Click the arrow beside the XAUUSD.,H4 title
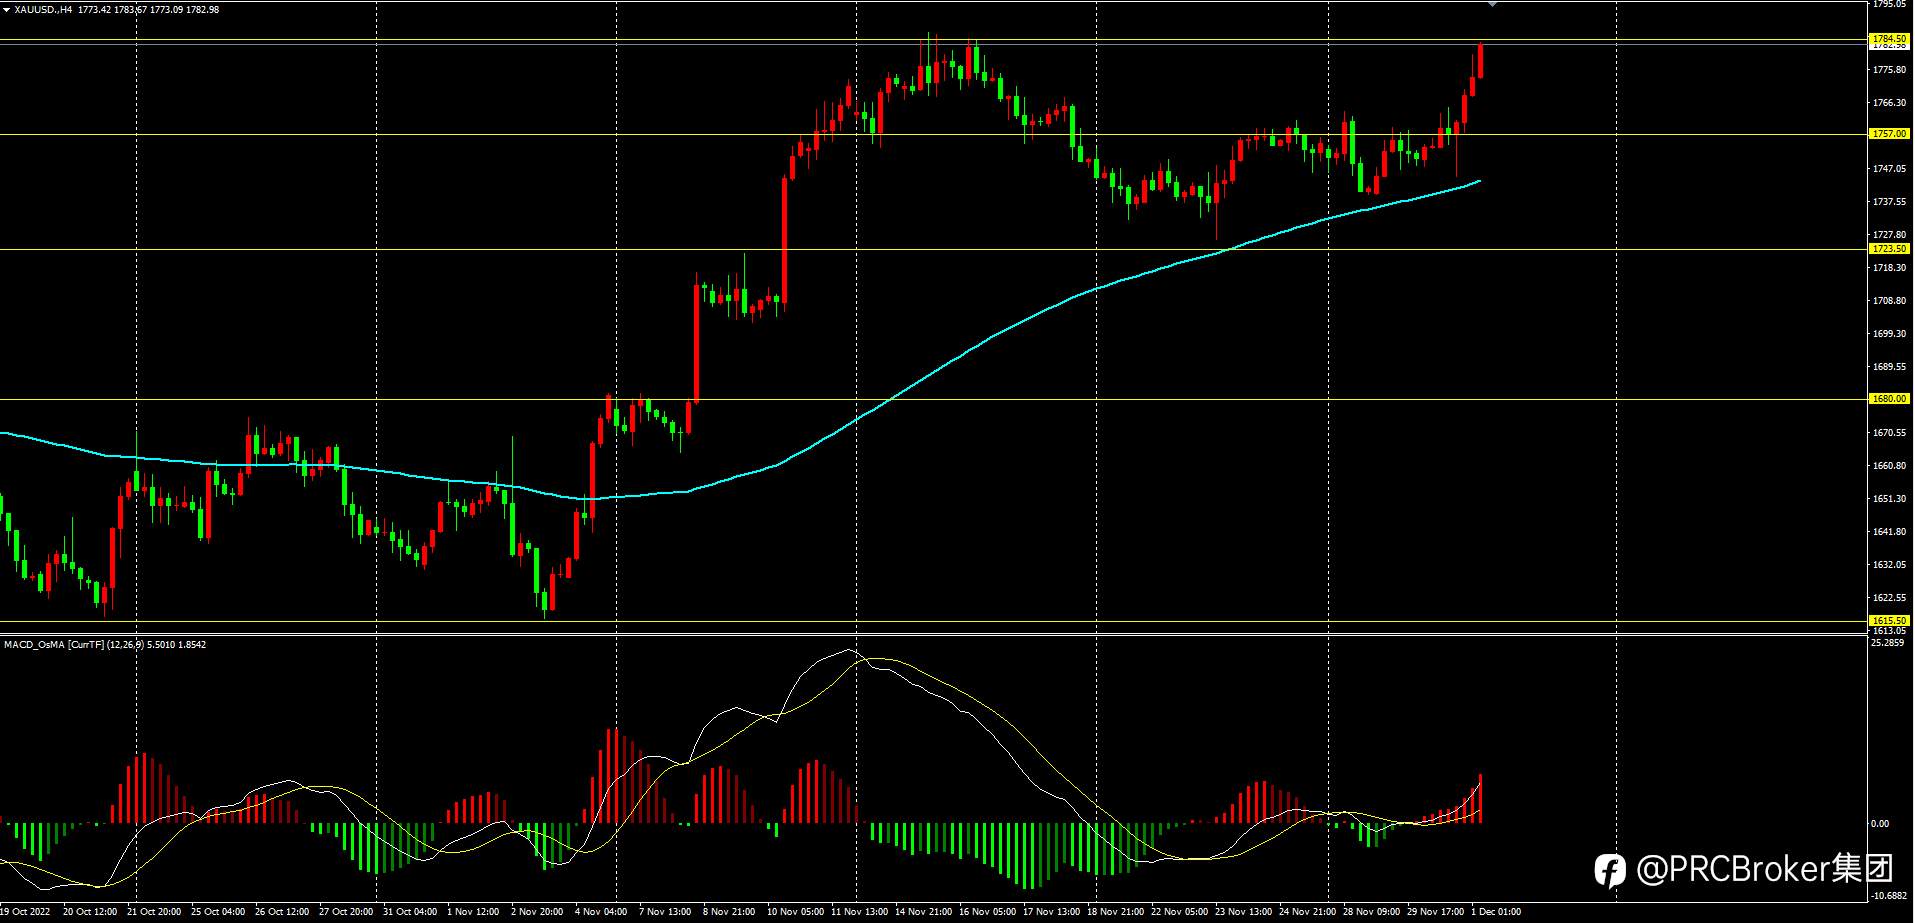1915x923 pixels. [6, 10]
